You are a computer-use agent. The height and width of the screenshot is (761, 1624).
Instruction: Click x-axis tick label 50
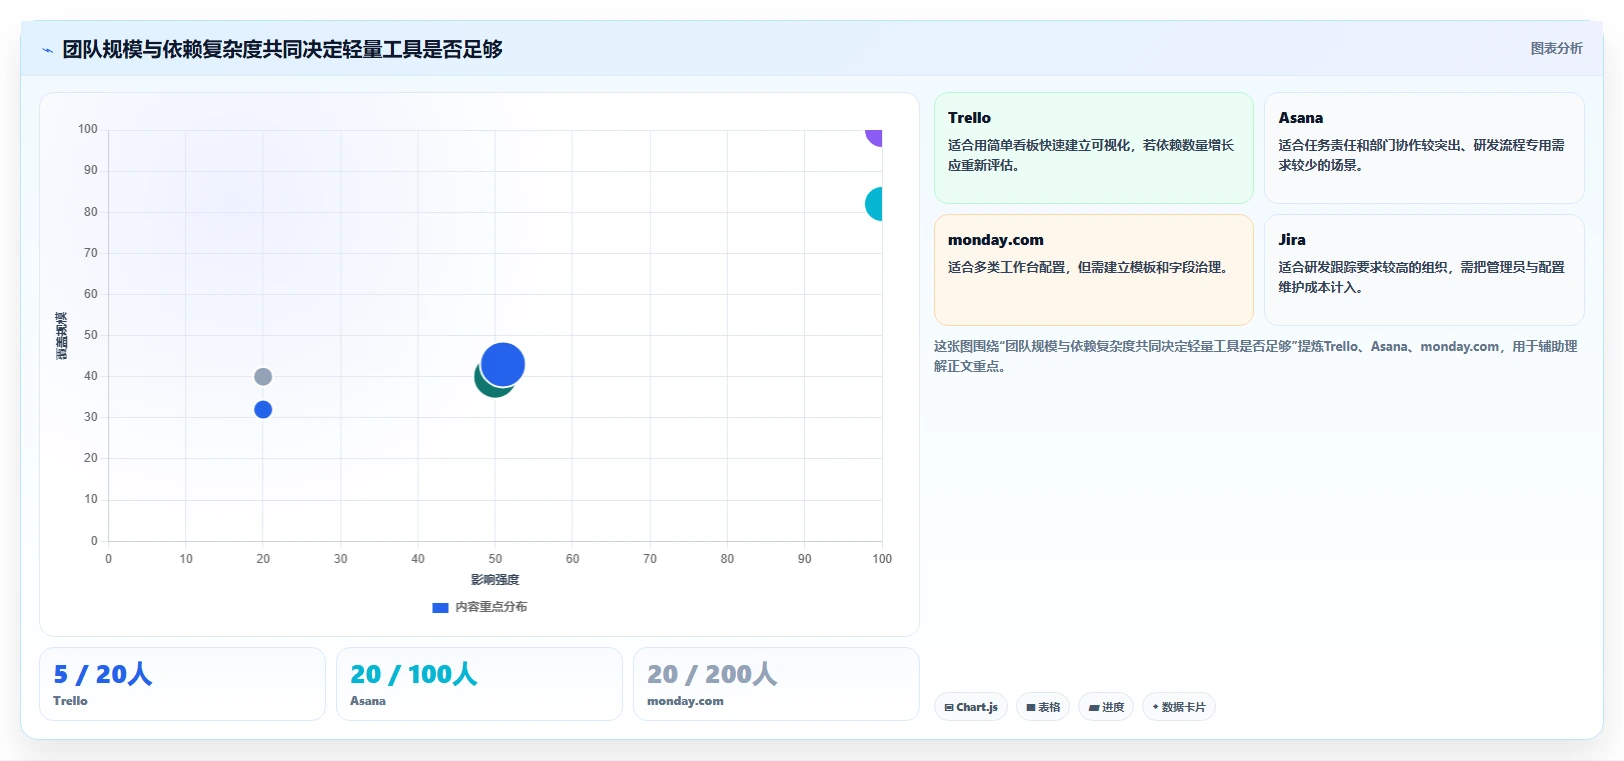[x=495, y=559]
